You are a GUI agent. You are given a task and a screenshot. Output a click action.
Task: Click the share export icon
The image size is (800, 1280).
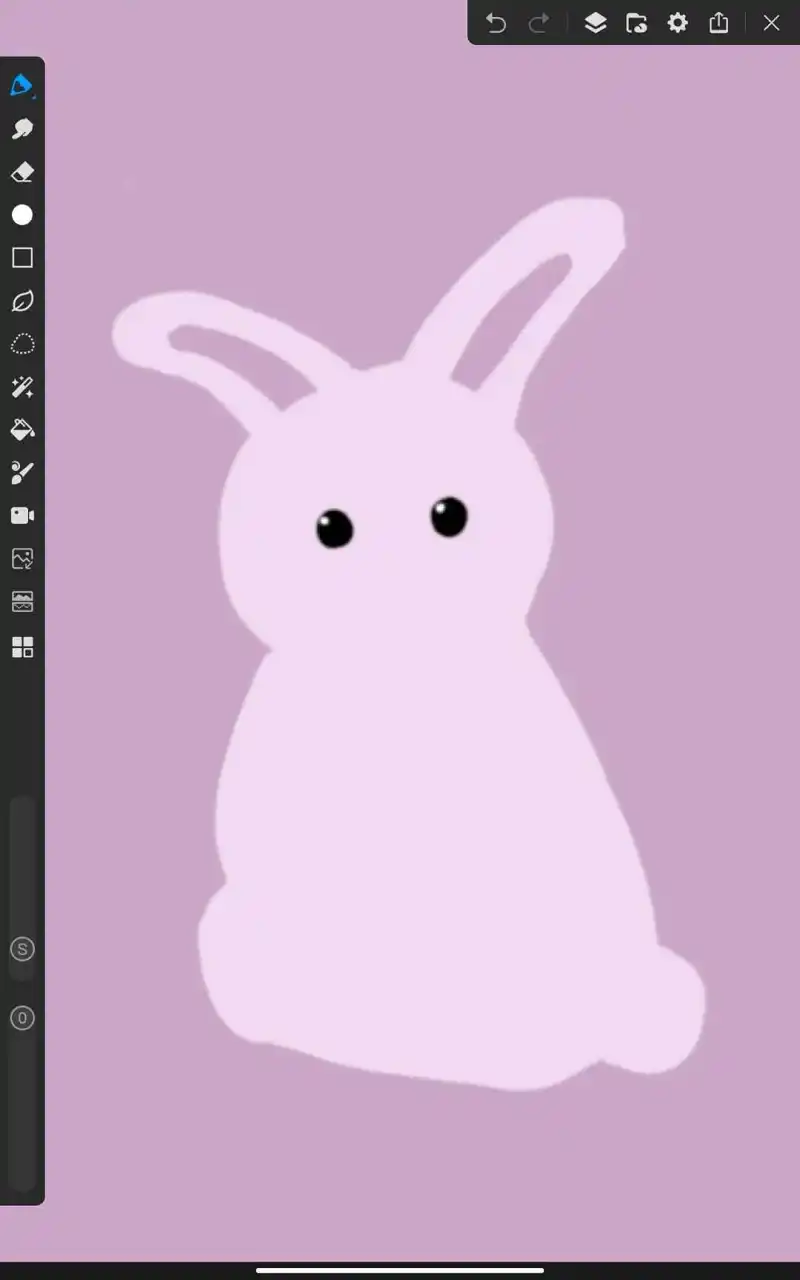tap(719, 23)
